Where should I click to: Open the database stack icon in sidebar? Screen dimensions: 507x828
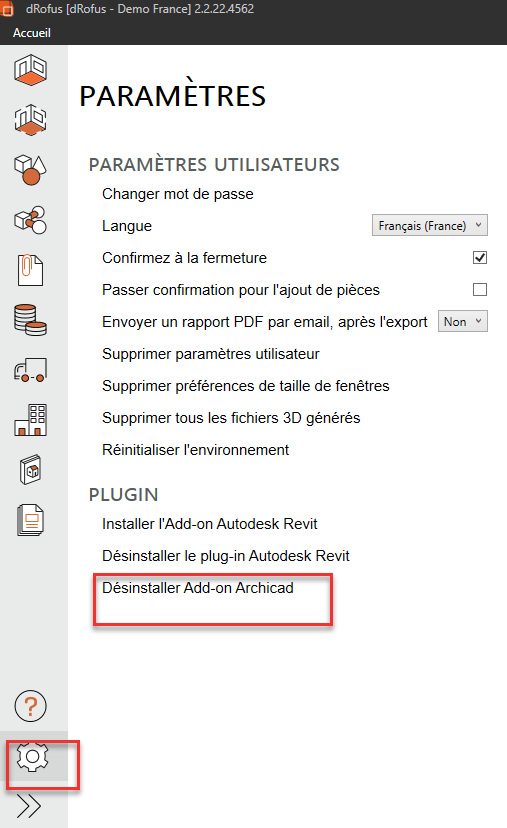tap(31, 320)
